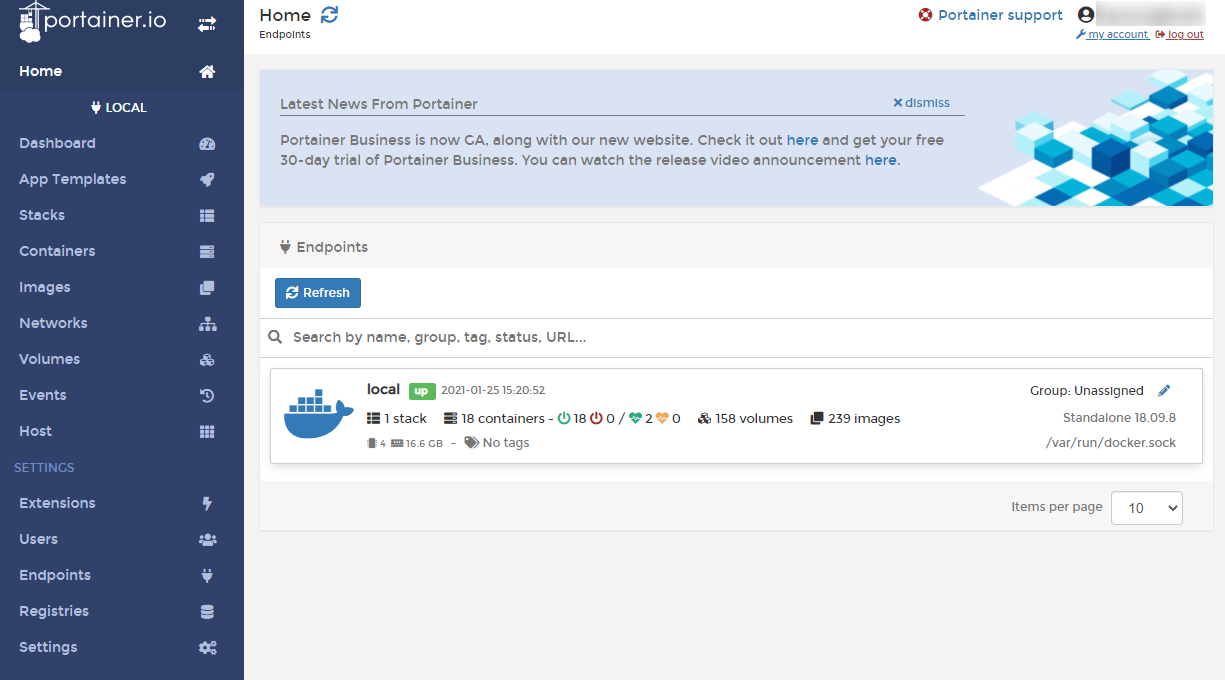Click the Host grid icon

tap(207, 432)
